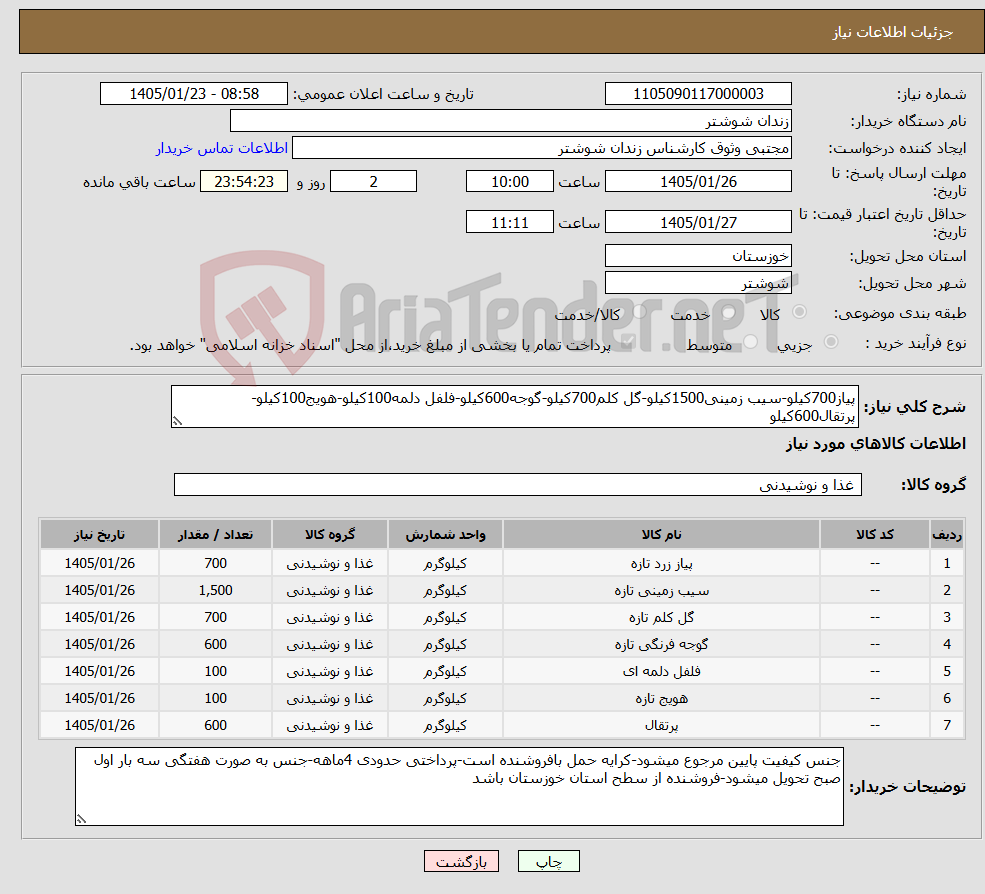Click the general need description textarea

pyautogui.click(x=514, y=406)
